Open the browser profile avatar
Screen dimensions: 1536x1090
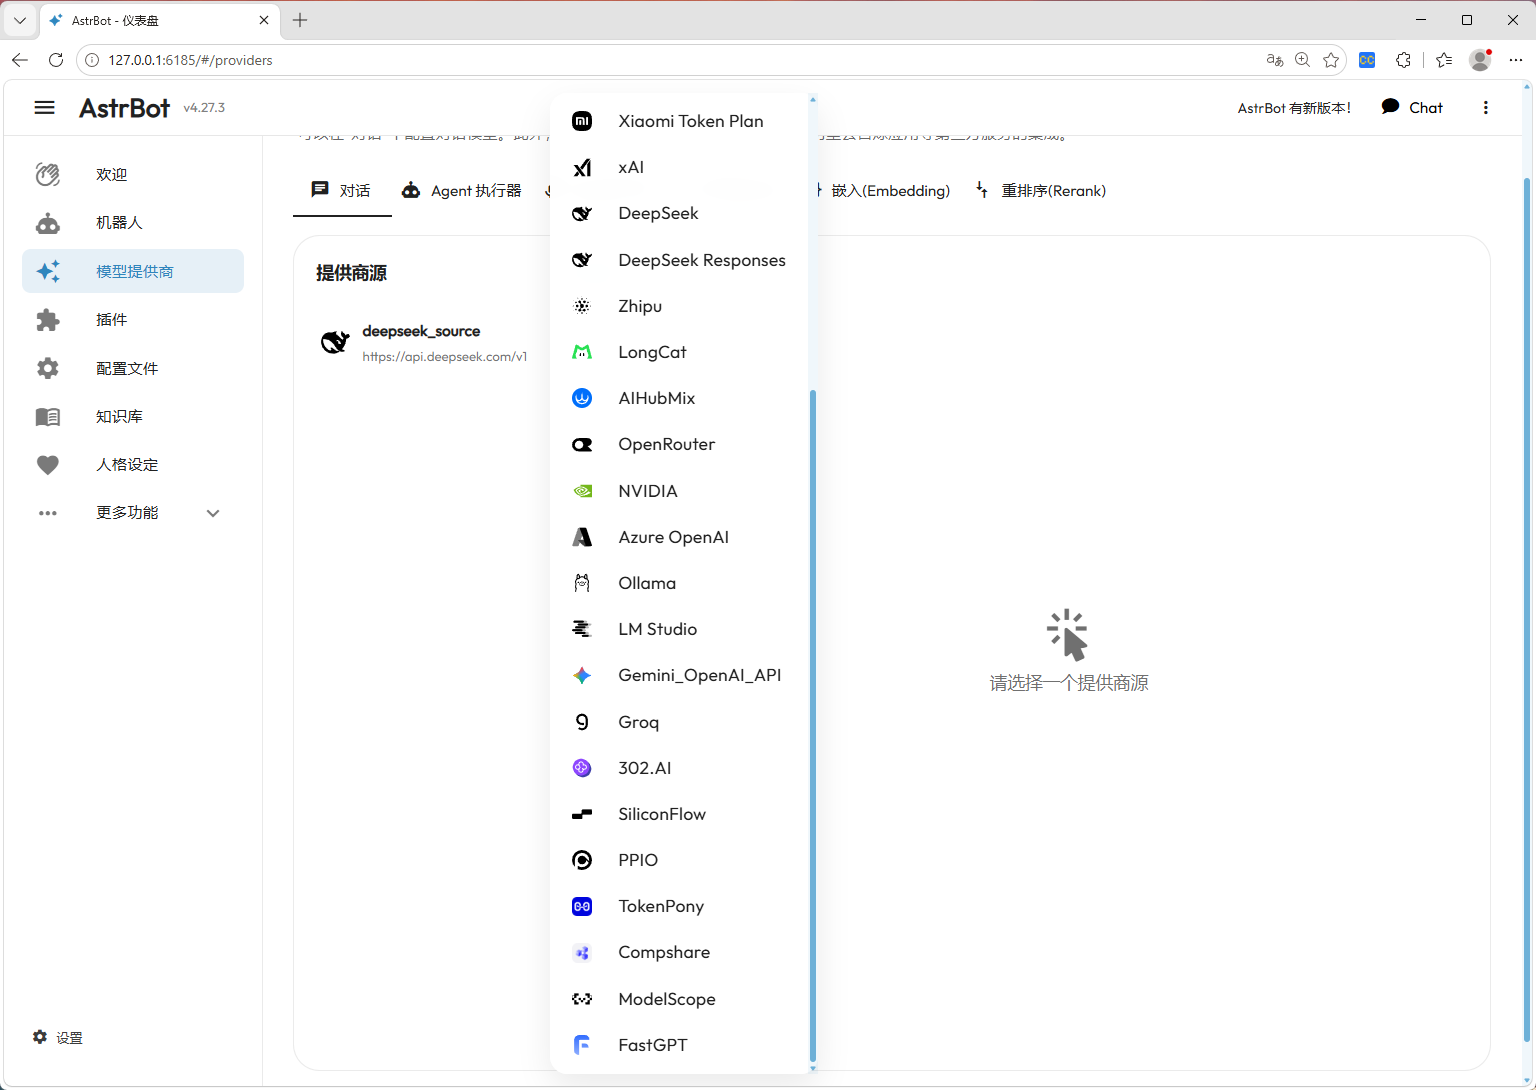(1480, 60)
